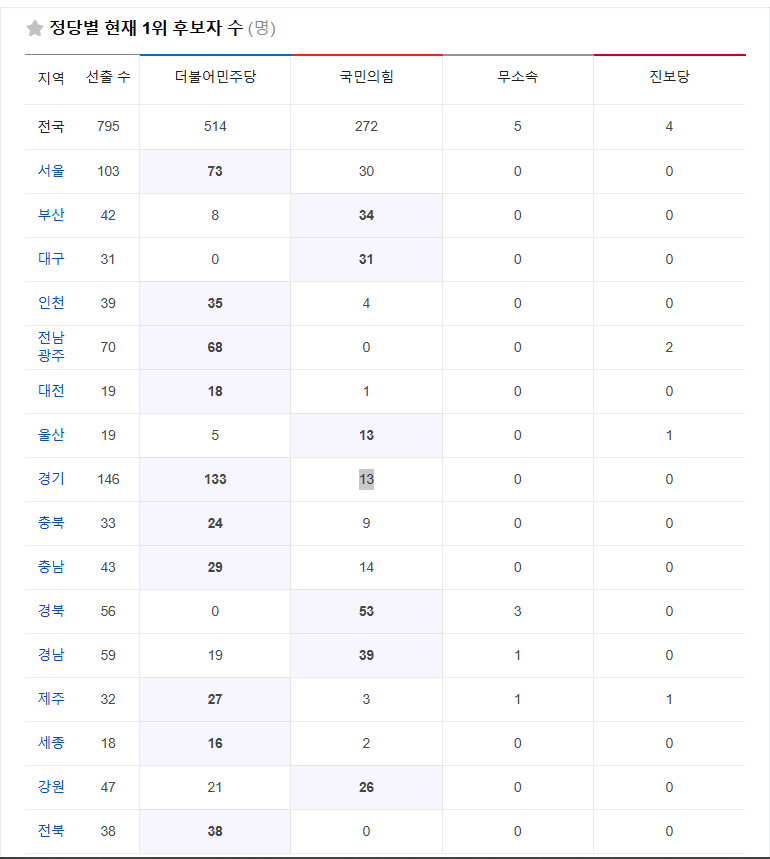The height and width of the screenshot is (859, 770).
Task: Select the 3 independents in 경북 row
Action: [518, 611]
